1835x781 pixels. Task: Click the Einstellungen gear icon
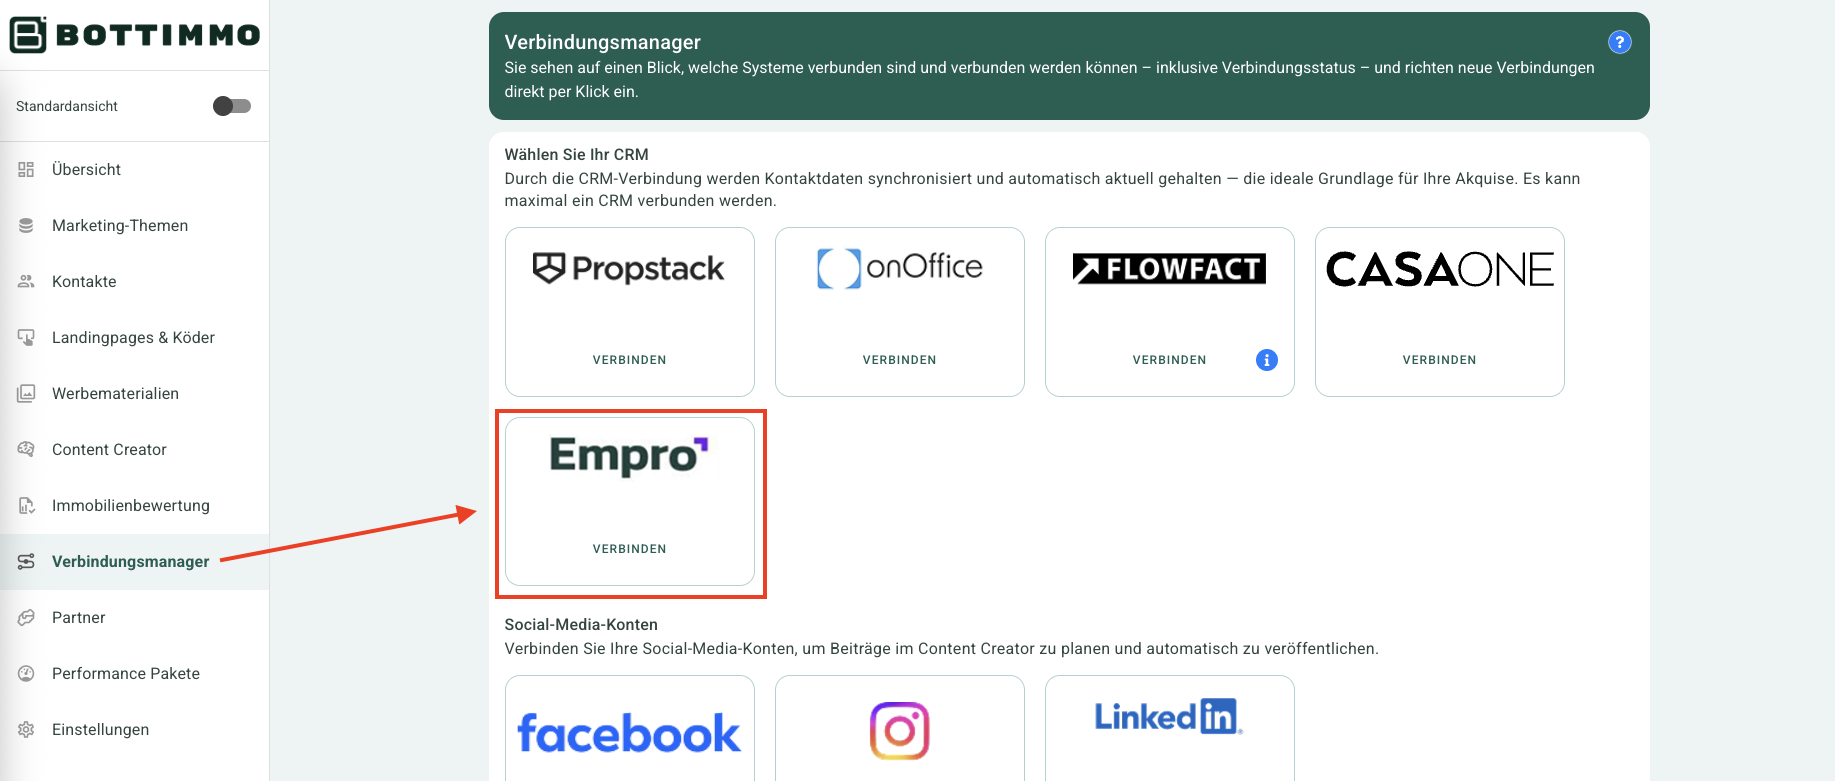coord(26,730)
